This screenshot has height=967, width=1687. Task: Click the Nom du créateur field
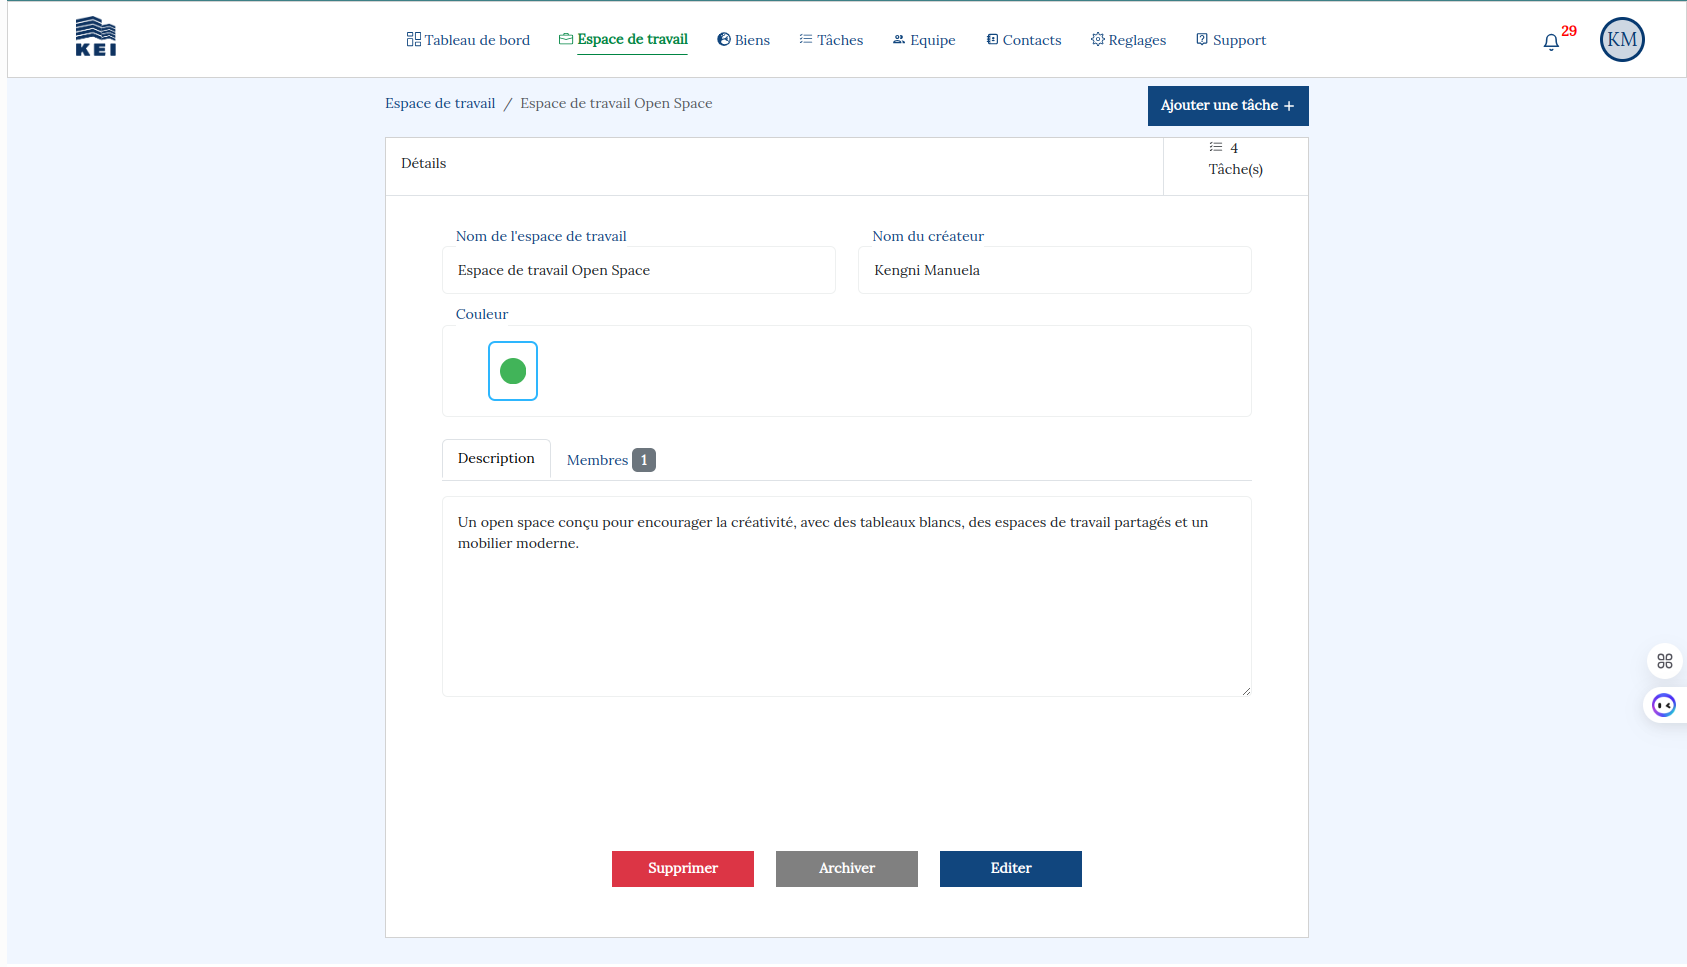tap(1055, 270)
